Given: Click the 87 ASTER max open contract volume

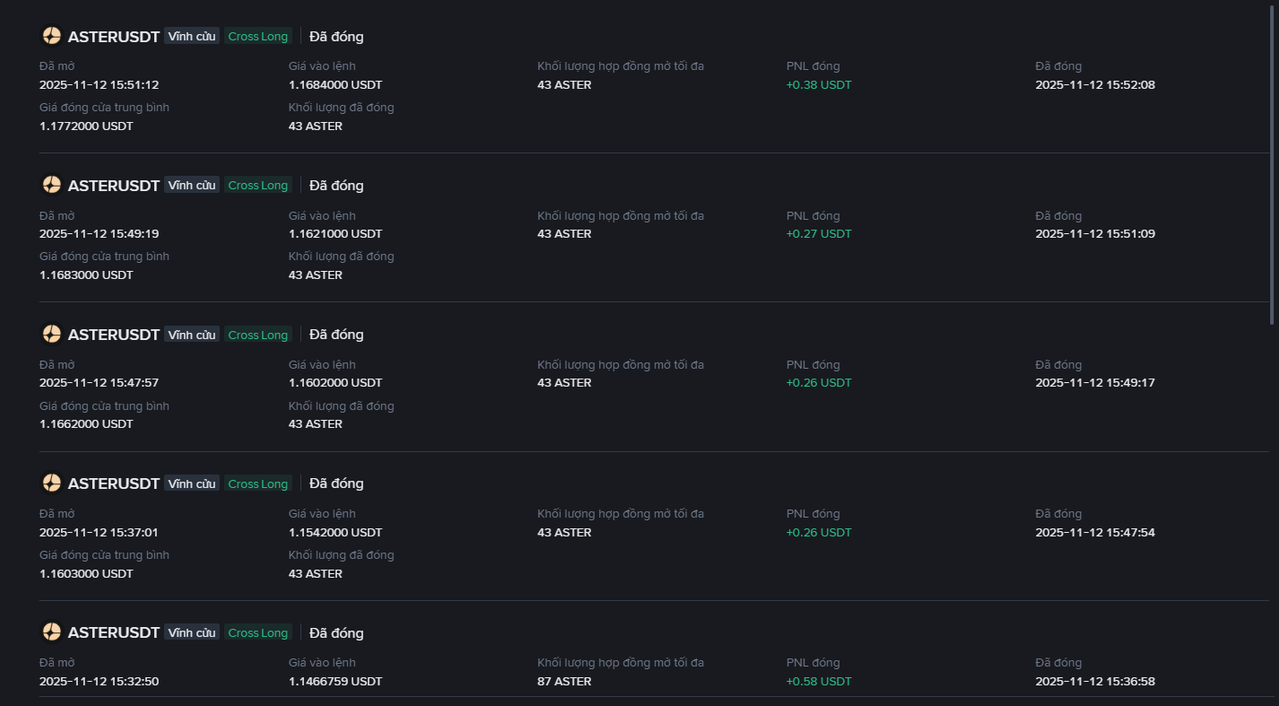Looking at the screenshot, I should (564, 682).
